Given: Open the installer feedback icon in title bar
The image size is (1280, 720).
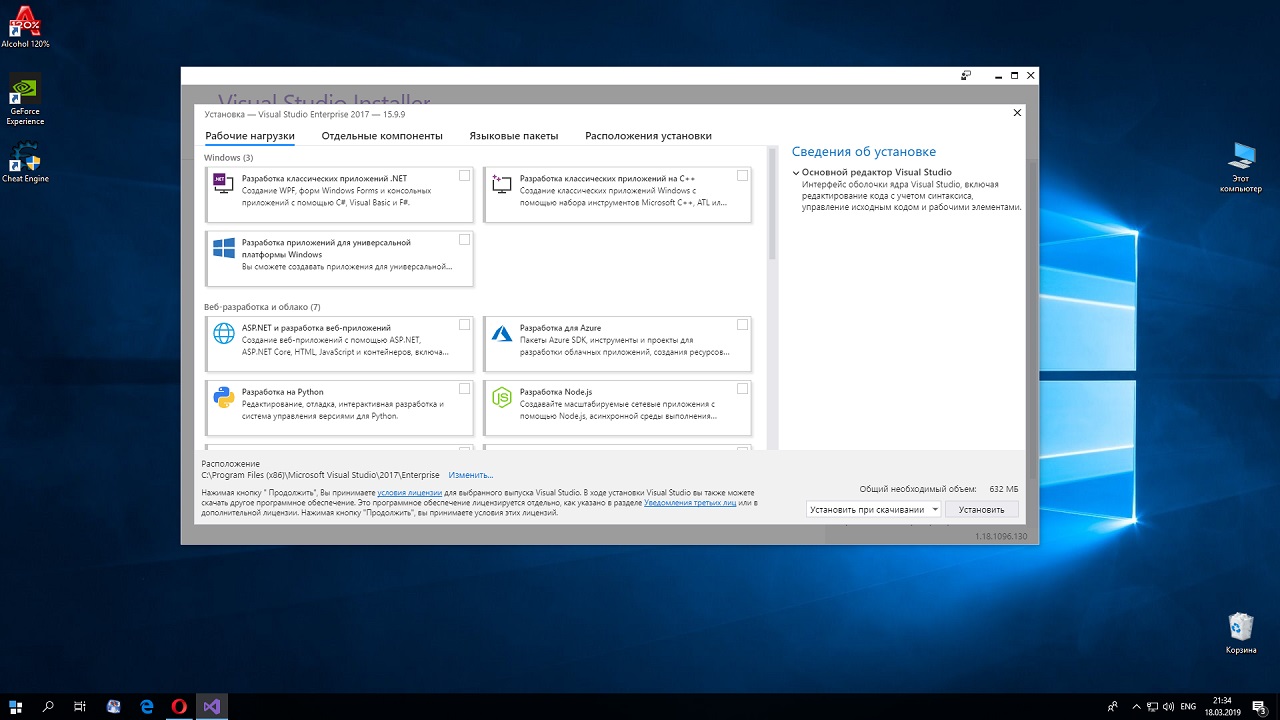Looking at the screenshot, I should click(x=966, y=76).
